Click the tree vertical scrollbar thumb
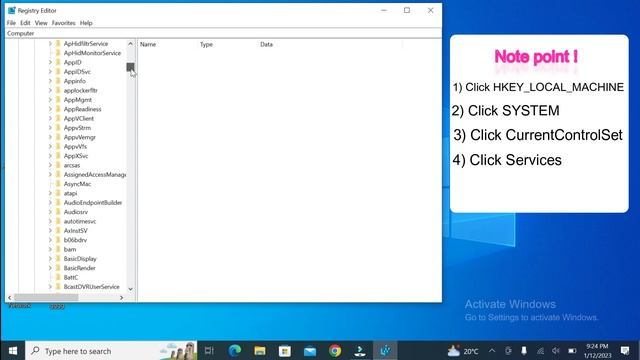This screenshot has width=640, height=360. click(x=130, y=67)
